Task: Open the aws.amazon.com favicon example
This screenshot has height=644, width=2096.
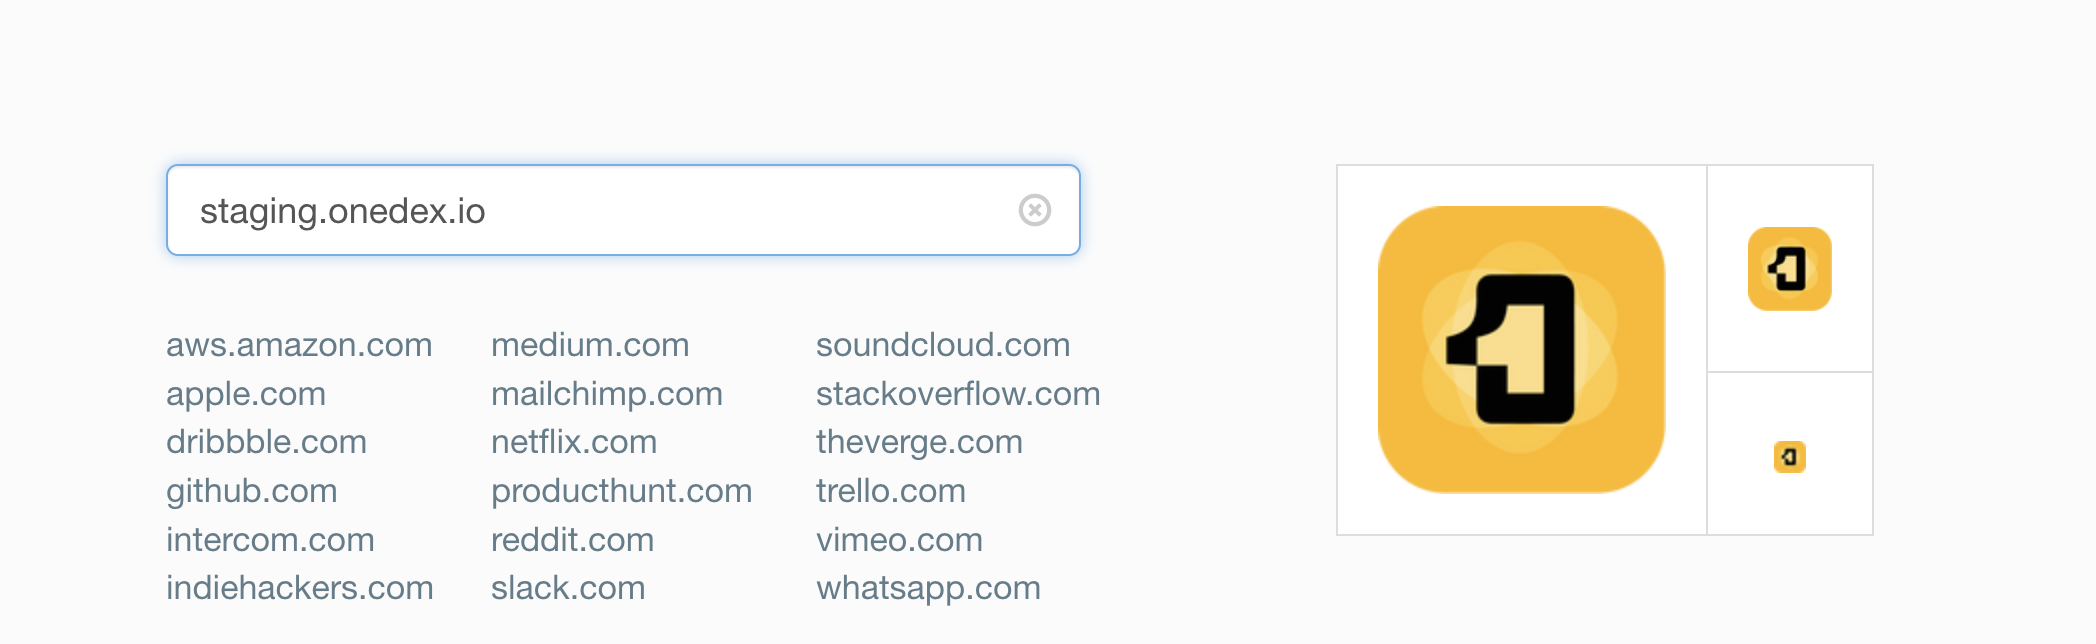Action: [x=299, y=345]
